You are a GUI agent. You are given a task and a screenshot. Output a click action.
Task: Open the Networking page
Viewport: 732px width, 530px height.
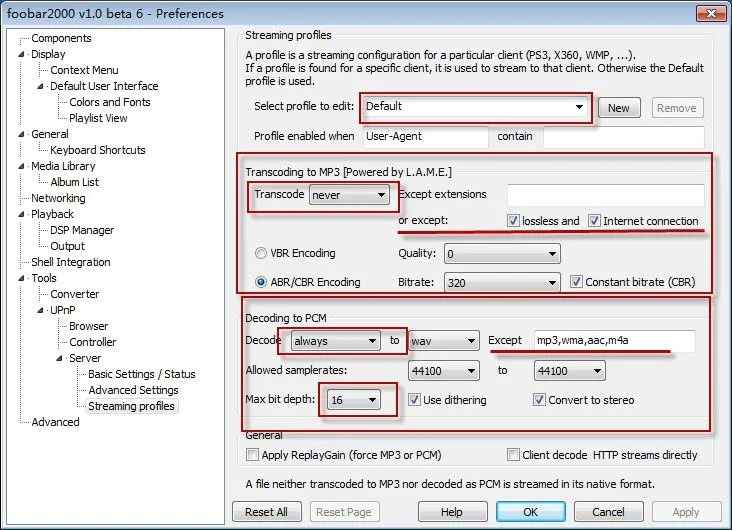point(58,198)
